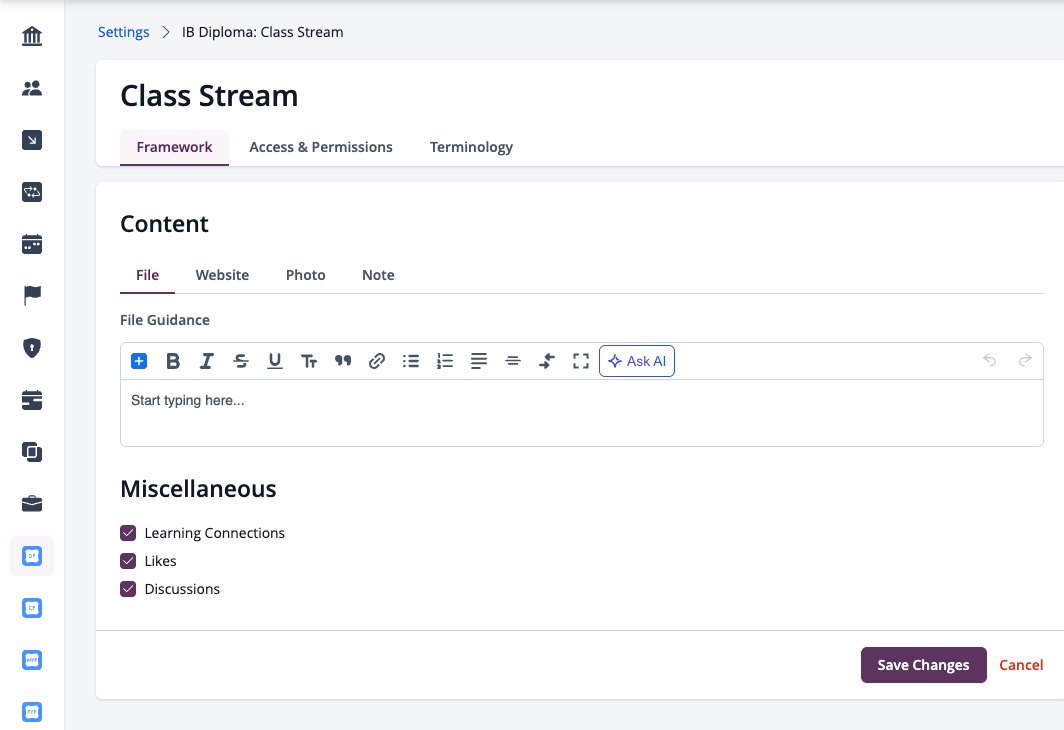Open the text size options

coord(309,361)
